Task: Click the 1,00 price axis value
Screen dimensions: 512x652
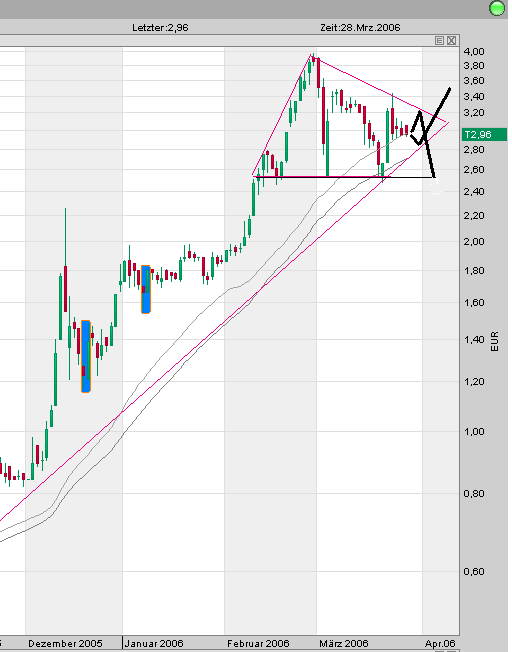Action: 474,432
